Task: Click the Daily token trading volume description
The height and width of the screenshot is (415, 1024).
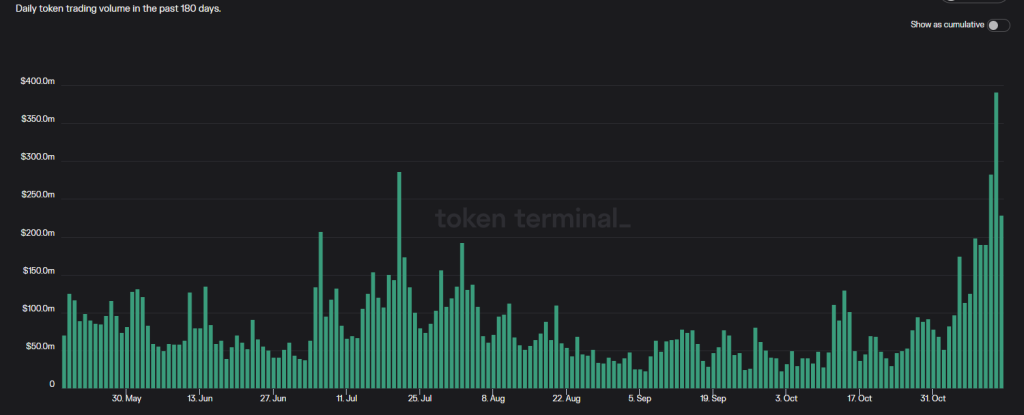Action: [x=118, y=10]
